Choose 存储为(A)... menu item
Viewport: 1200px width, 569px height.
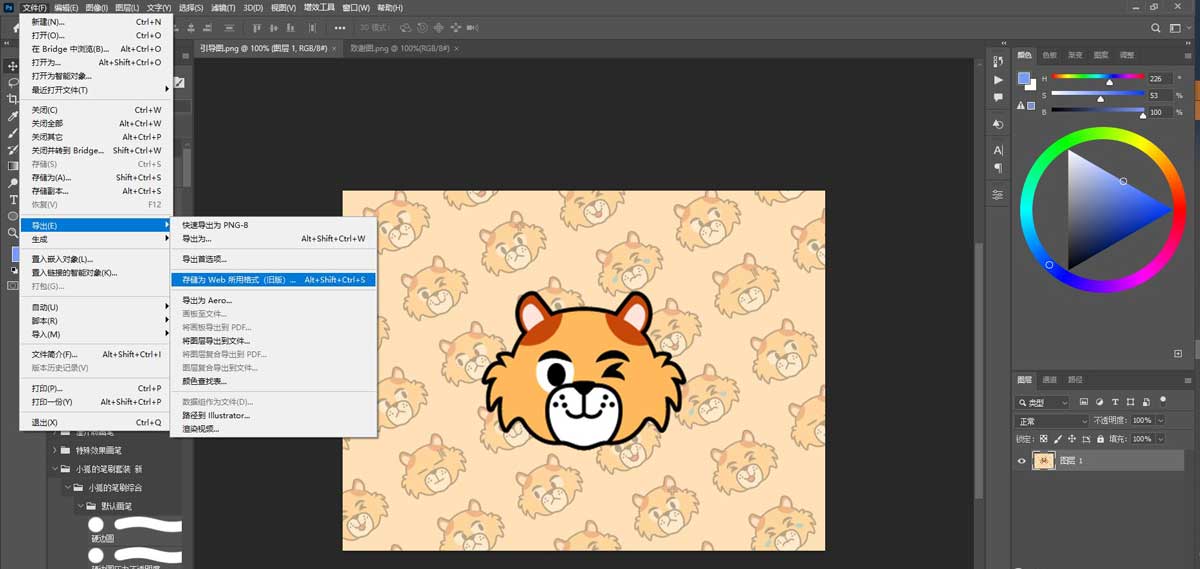point(97,177)
